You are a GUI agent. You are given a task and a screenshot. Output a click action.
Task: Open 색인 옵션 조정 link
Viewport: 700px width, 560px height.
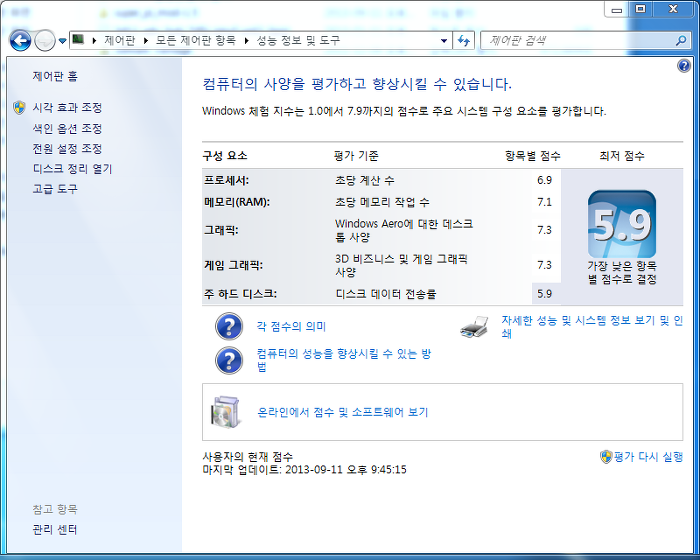pyautogui.click(x=67, y=129)
